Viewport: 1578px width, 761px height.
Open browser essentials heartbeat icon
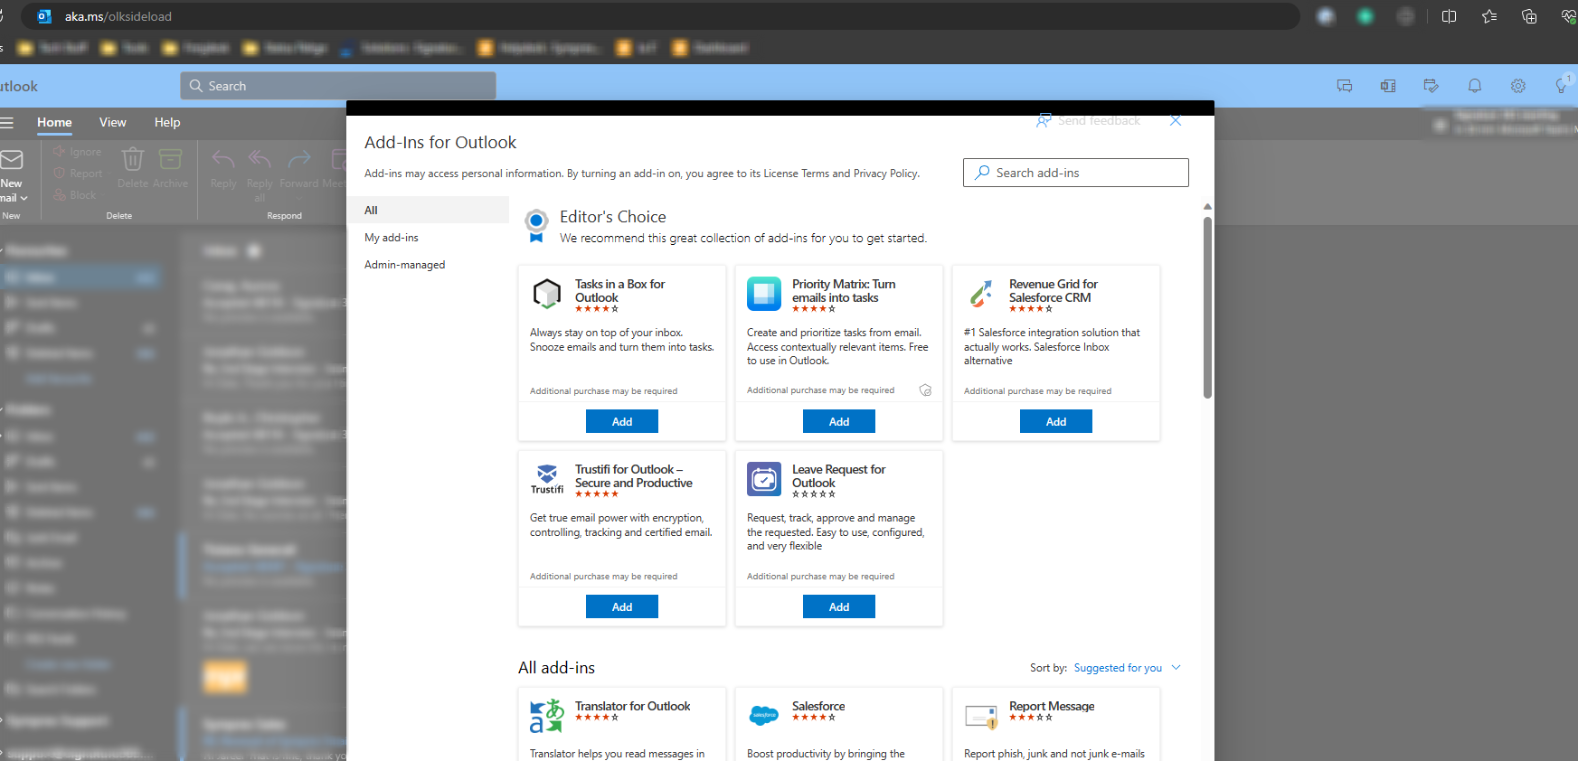[x=1568, y=16]
